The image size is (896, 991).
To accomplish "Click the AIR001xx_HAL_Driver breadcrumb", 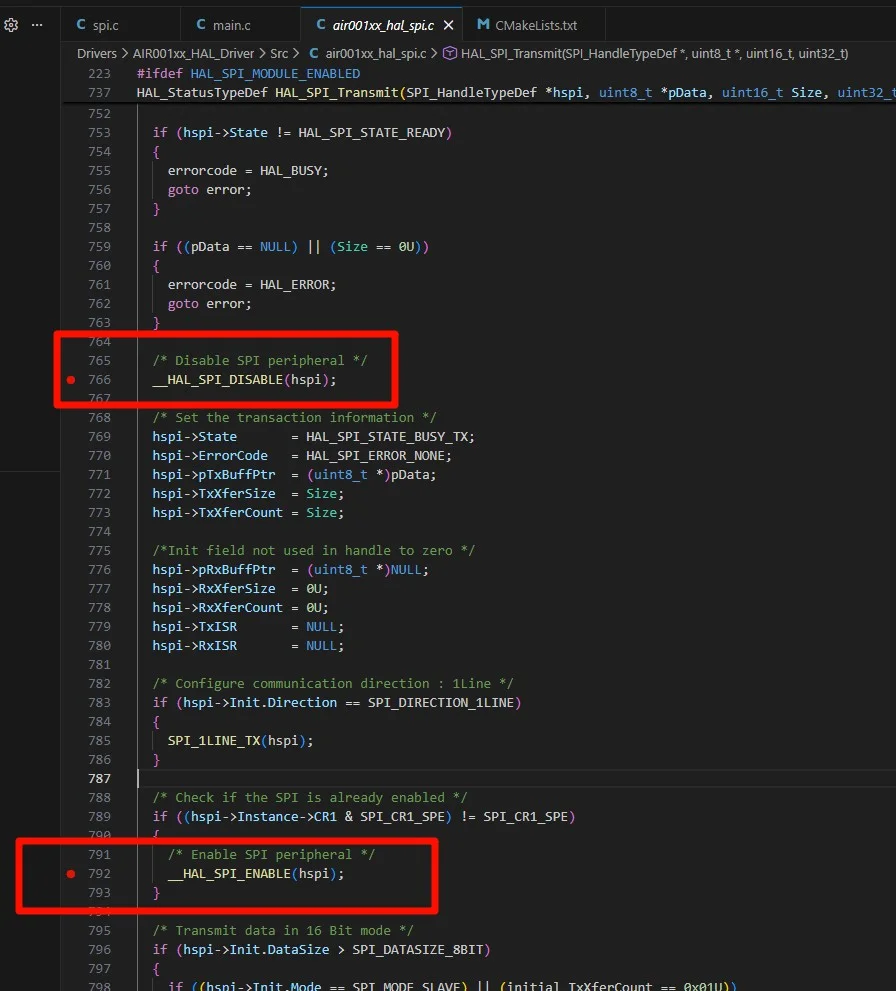I will coord(193,54).
